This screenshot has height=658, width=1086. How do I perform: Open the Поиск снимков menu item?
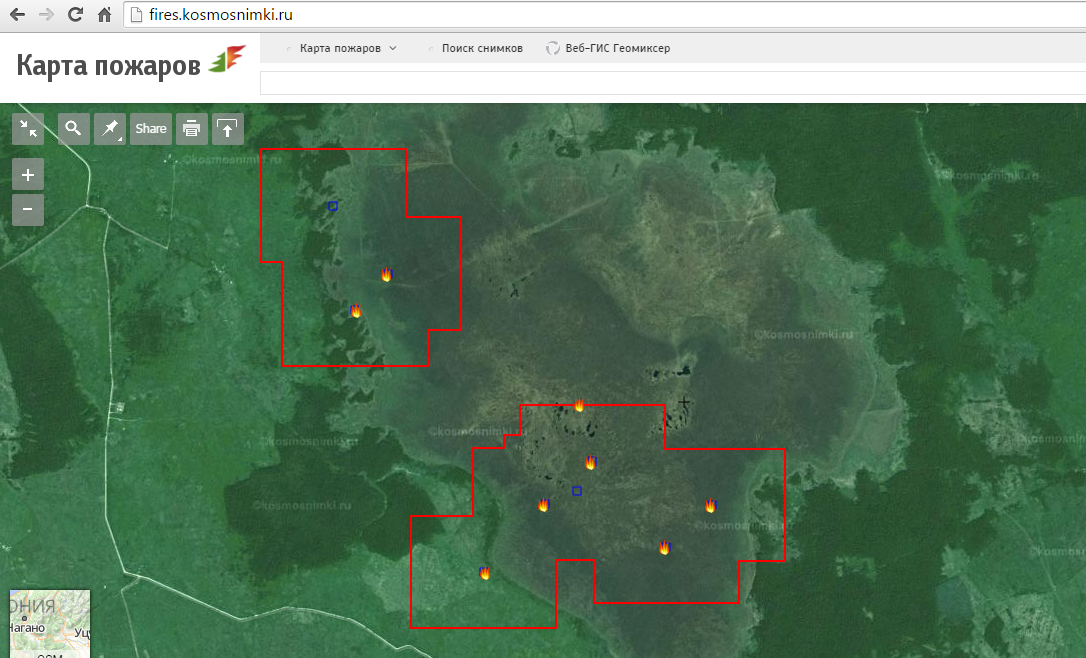point(481,48)
